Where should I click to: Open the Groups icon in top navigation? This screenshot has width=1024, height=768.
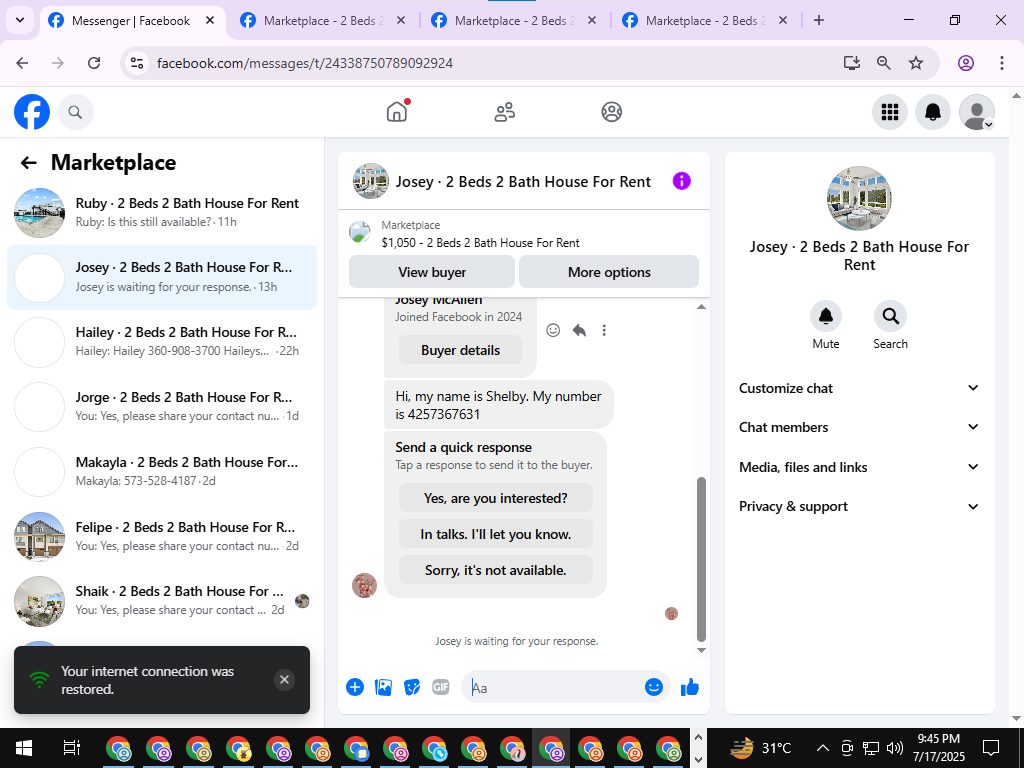click(611, 112)
